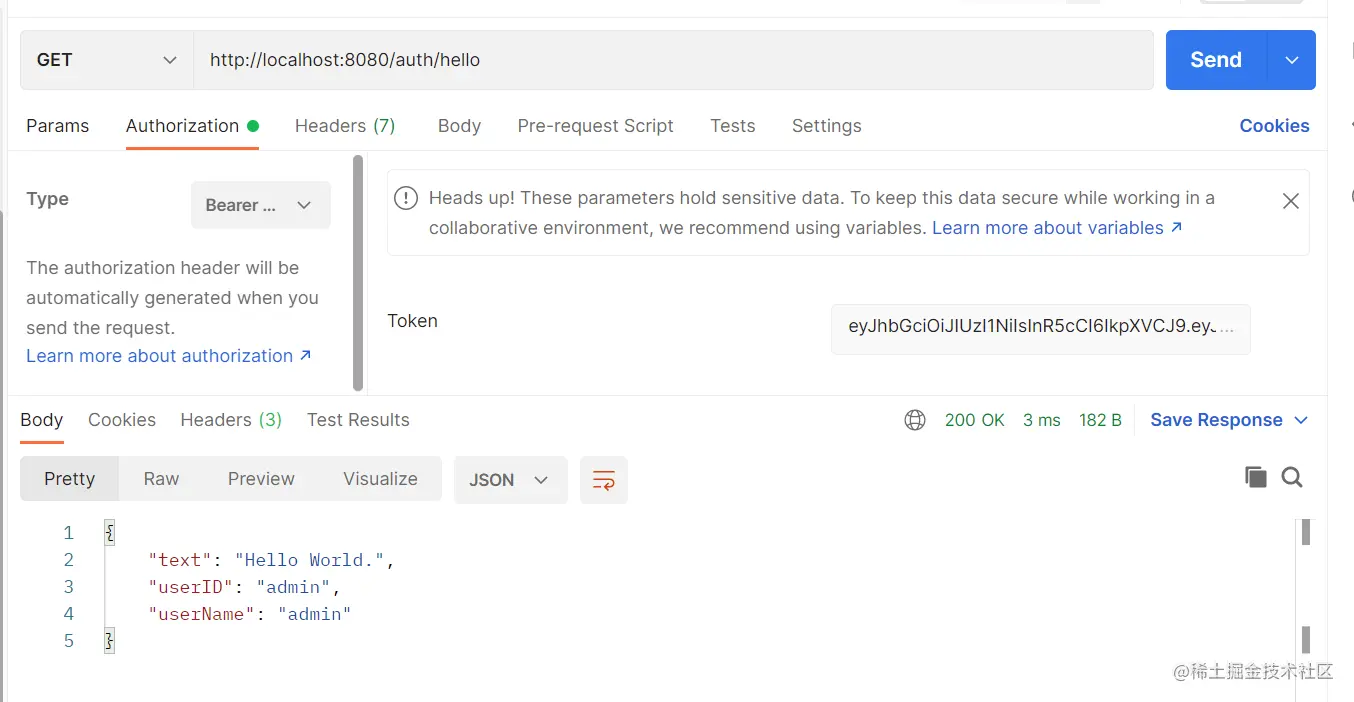
Task: Click the Type label
Action: click(47, 199)
